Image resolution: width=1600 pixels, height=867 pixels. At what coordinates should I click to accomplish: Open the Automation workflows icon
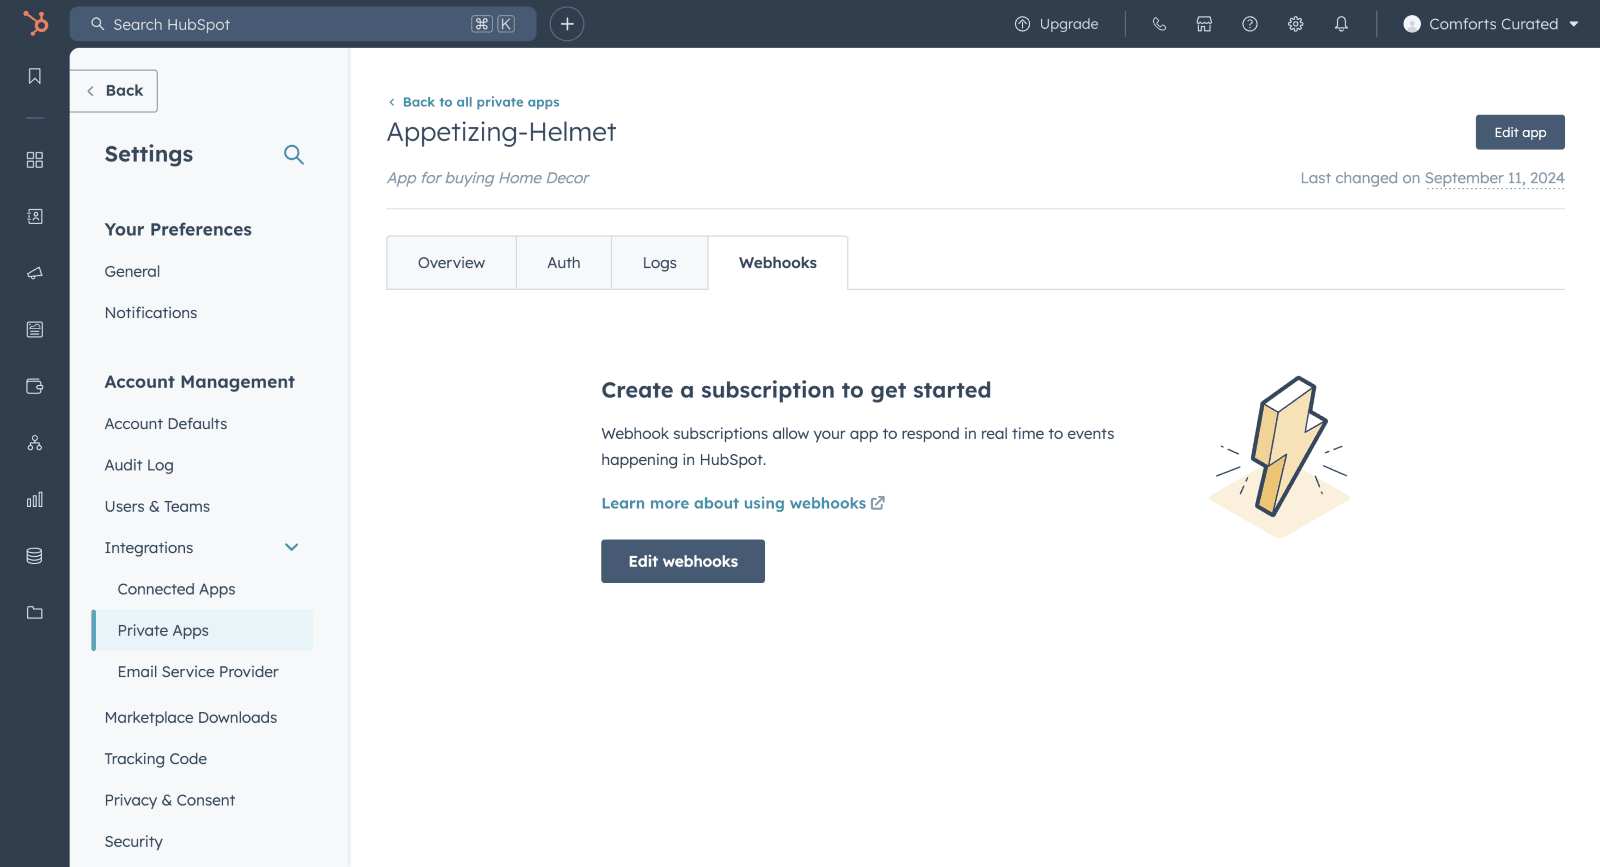pyautogui.click(x=35, y=443)
